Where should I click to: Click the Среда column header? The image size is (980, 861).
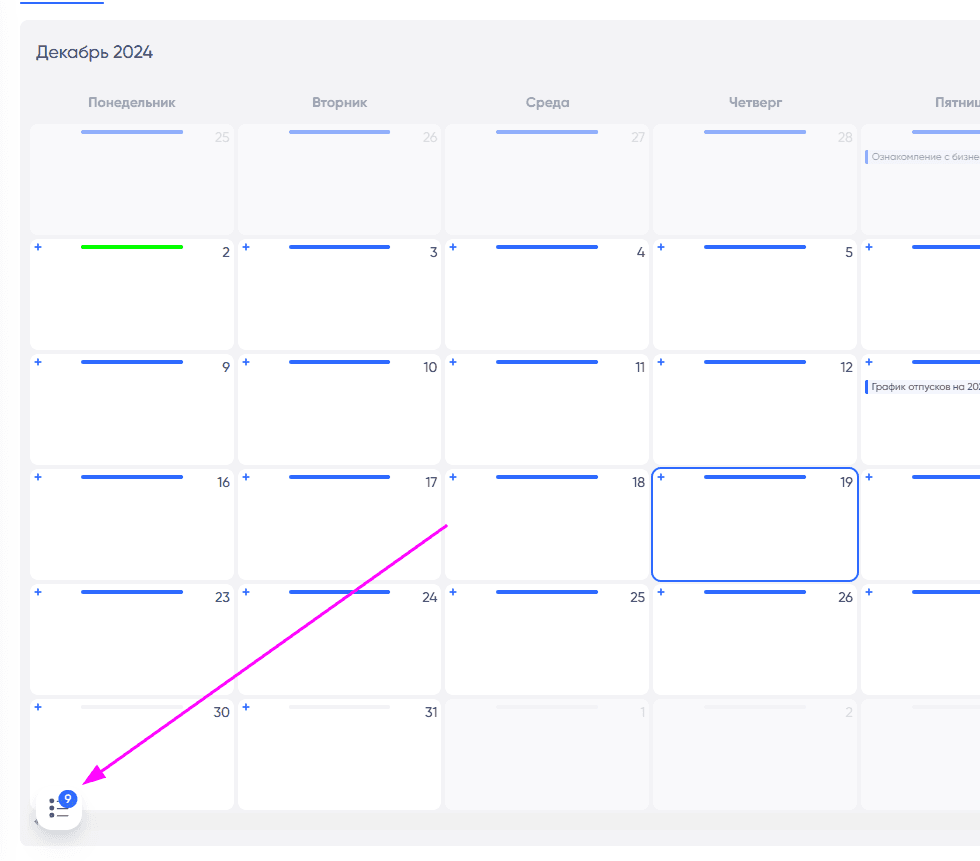click(x=548, y=102)
